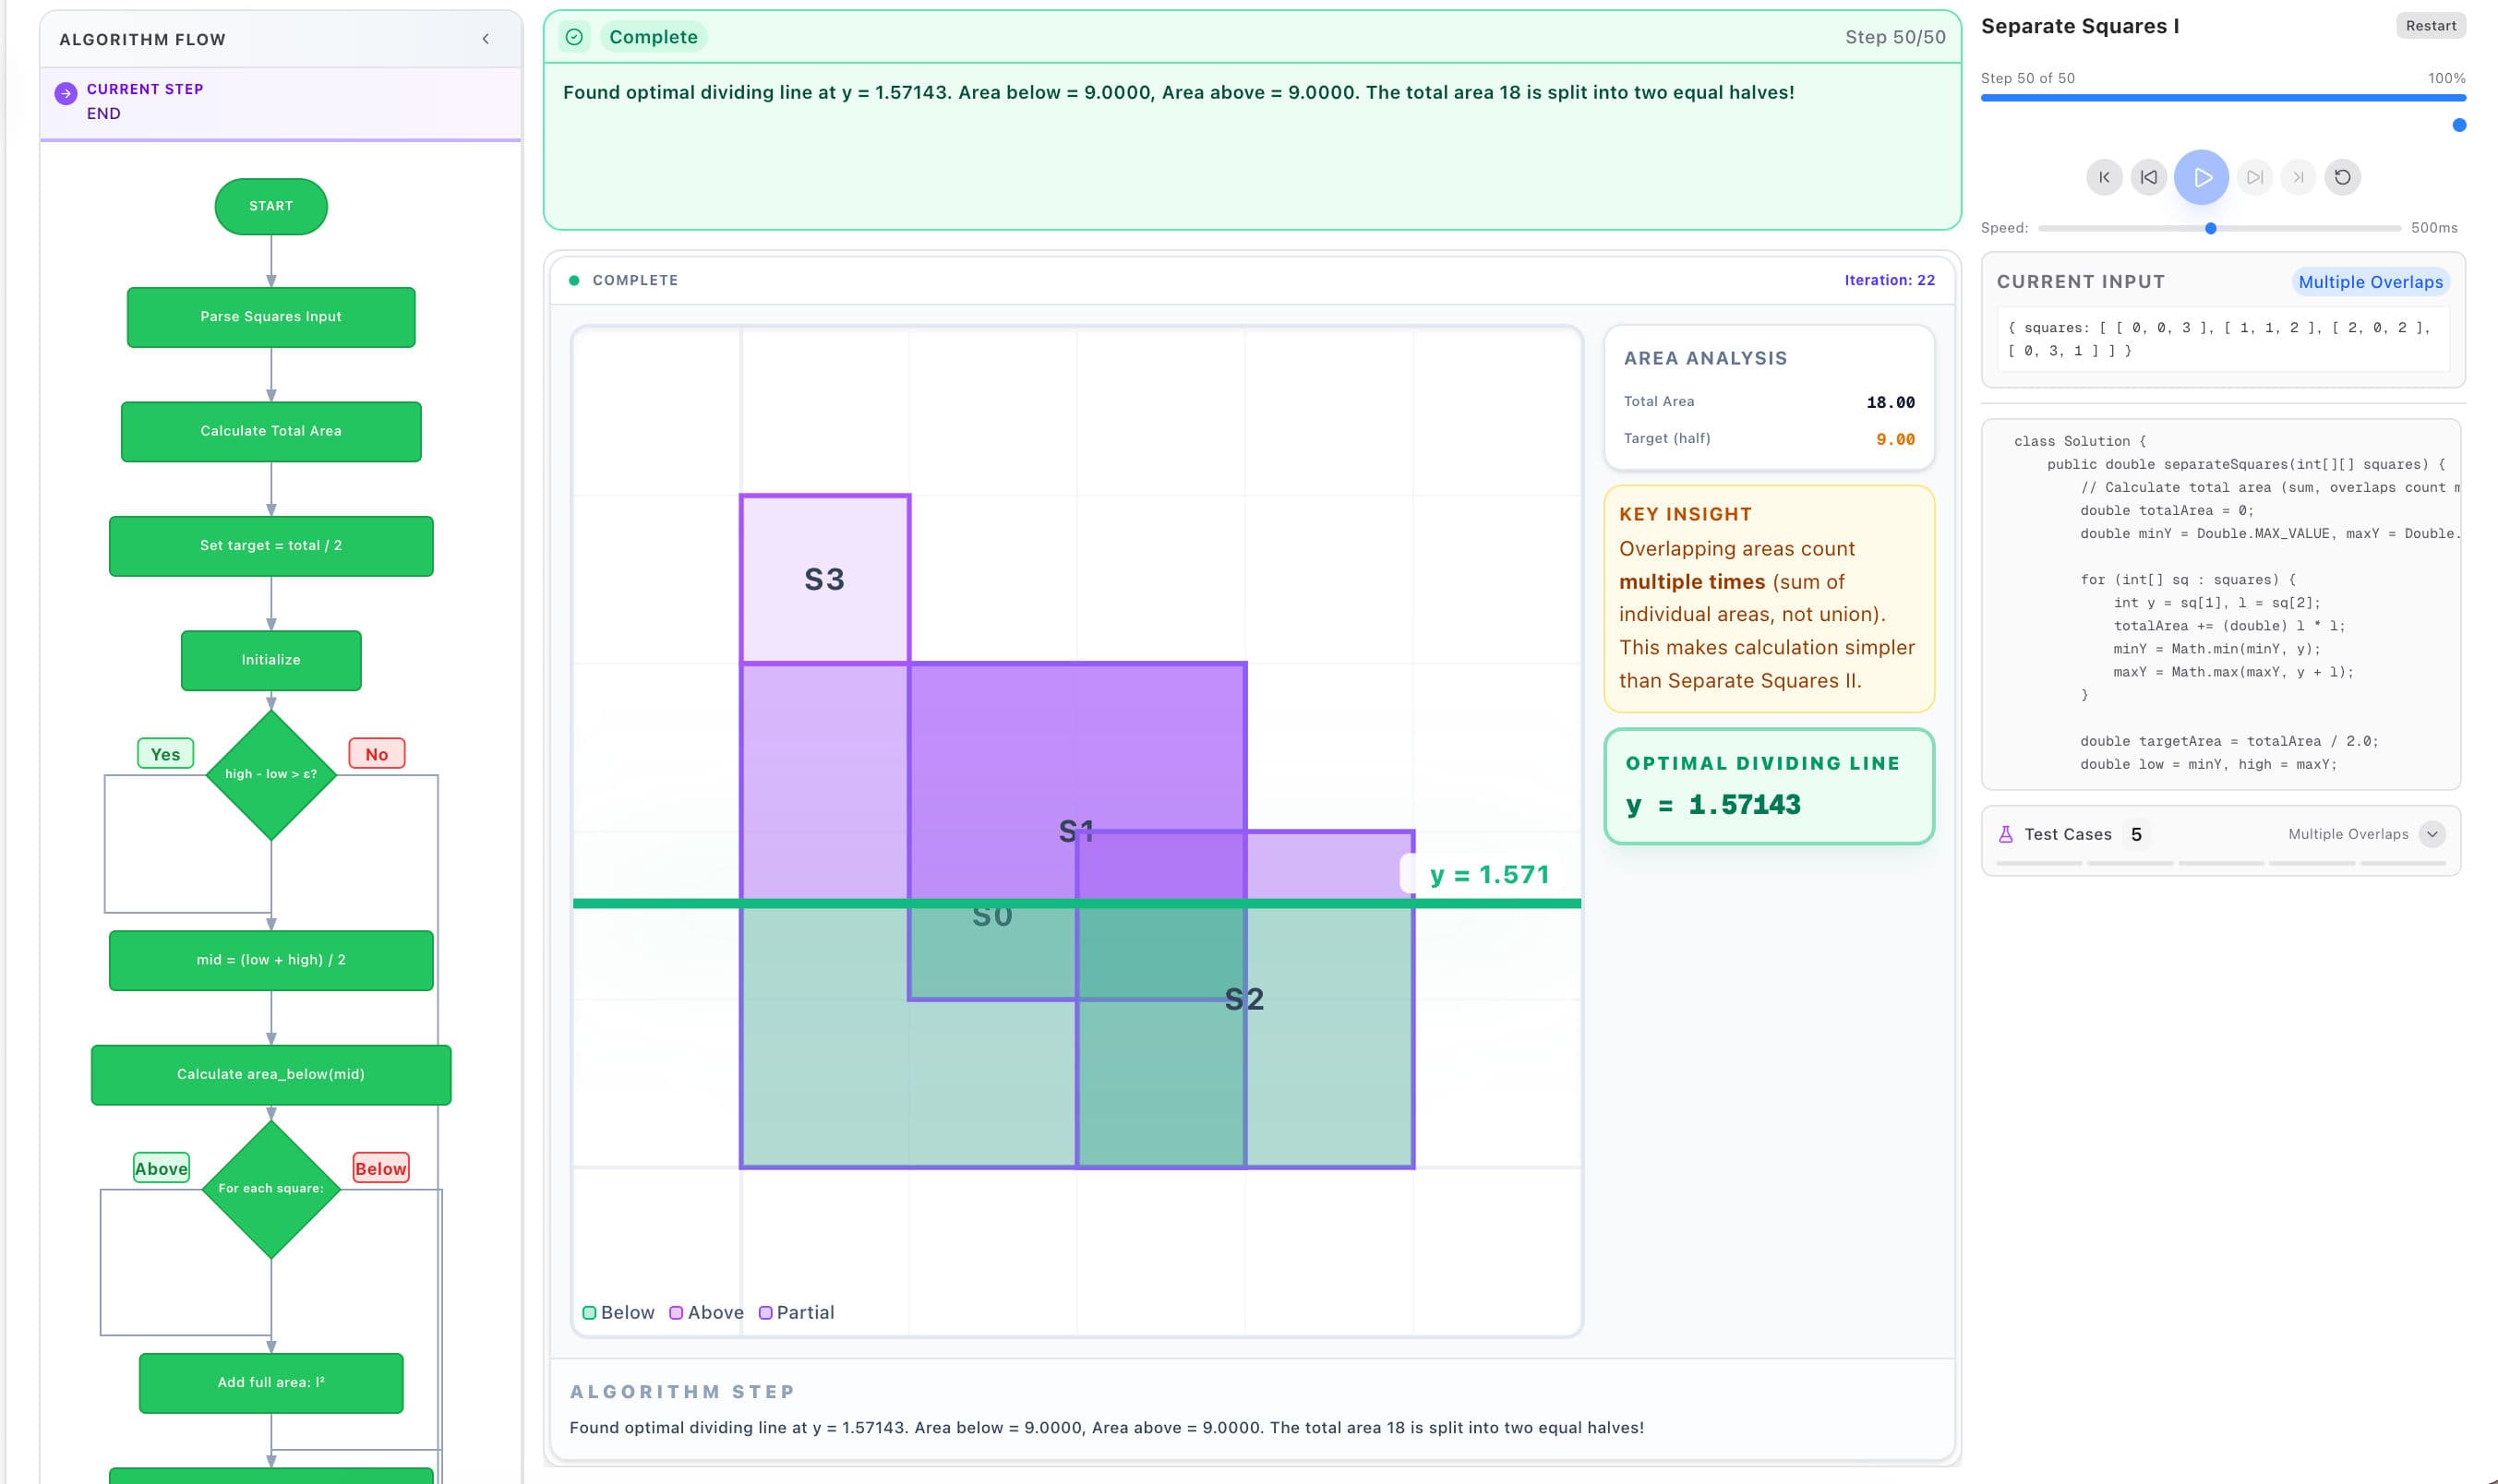This screenshot has width=2498, height=1484.
Task: Collapse the Algorithm Flow panel
Action: point(487,39)
